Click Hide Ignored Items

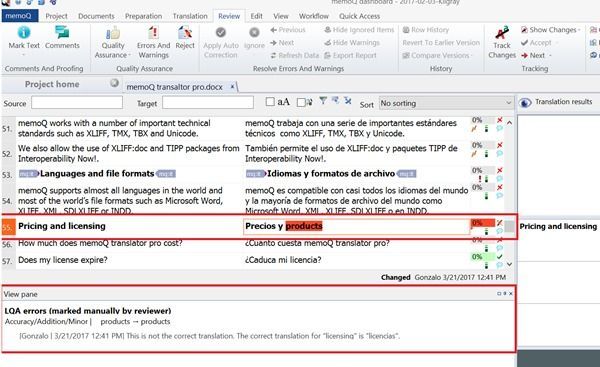(x=359, y=30)
